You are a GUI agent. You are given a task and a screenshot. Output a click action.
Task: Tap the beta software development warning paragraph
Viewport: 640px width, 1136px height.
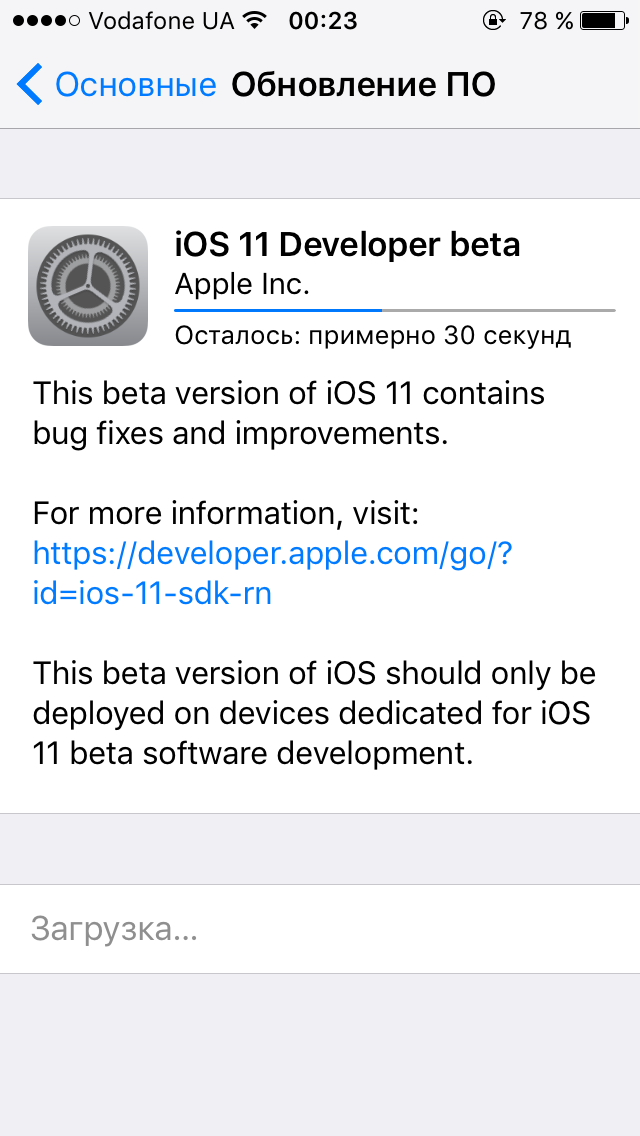313,713
